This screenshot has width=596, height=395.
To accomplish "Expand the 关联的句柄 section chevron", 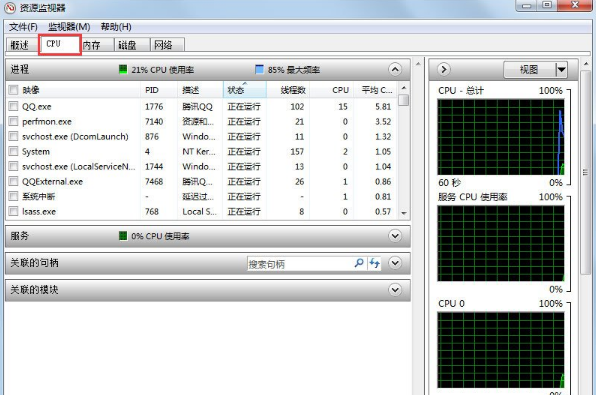I will click(x=395, y=263).
